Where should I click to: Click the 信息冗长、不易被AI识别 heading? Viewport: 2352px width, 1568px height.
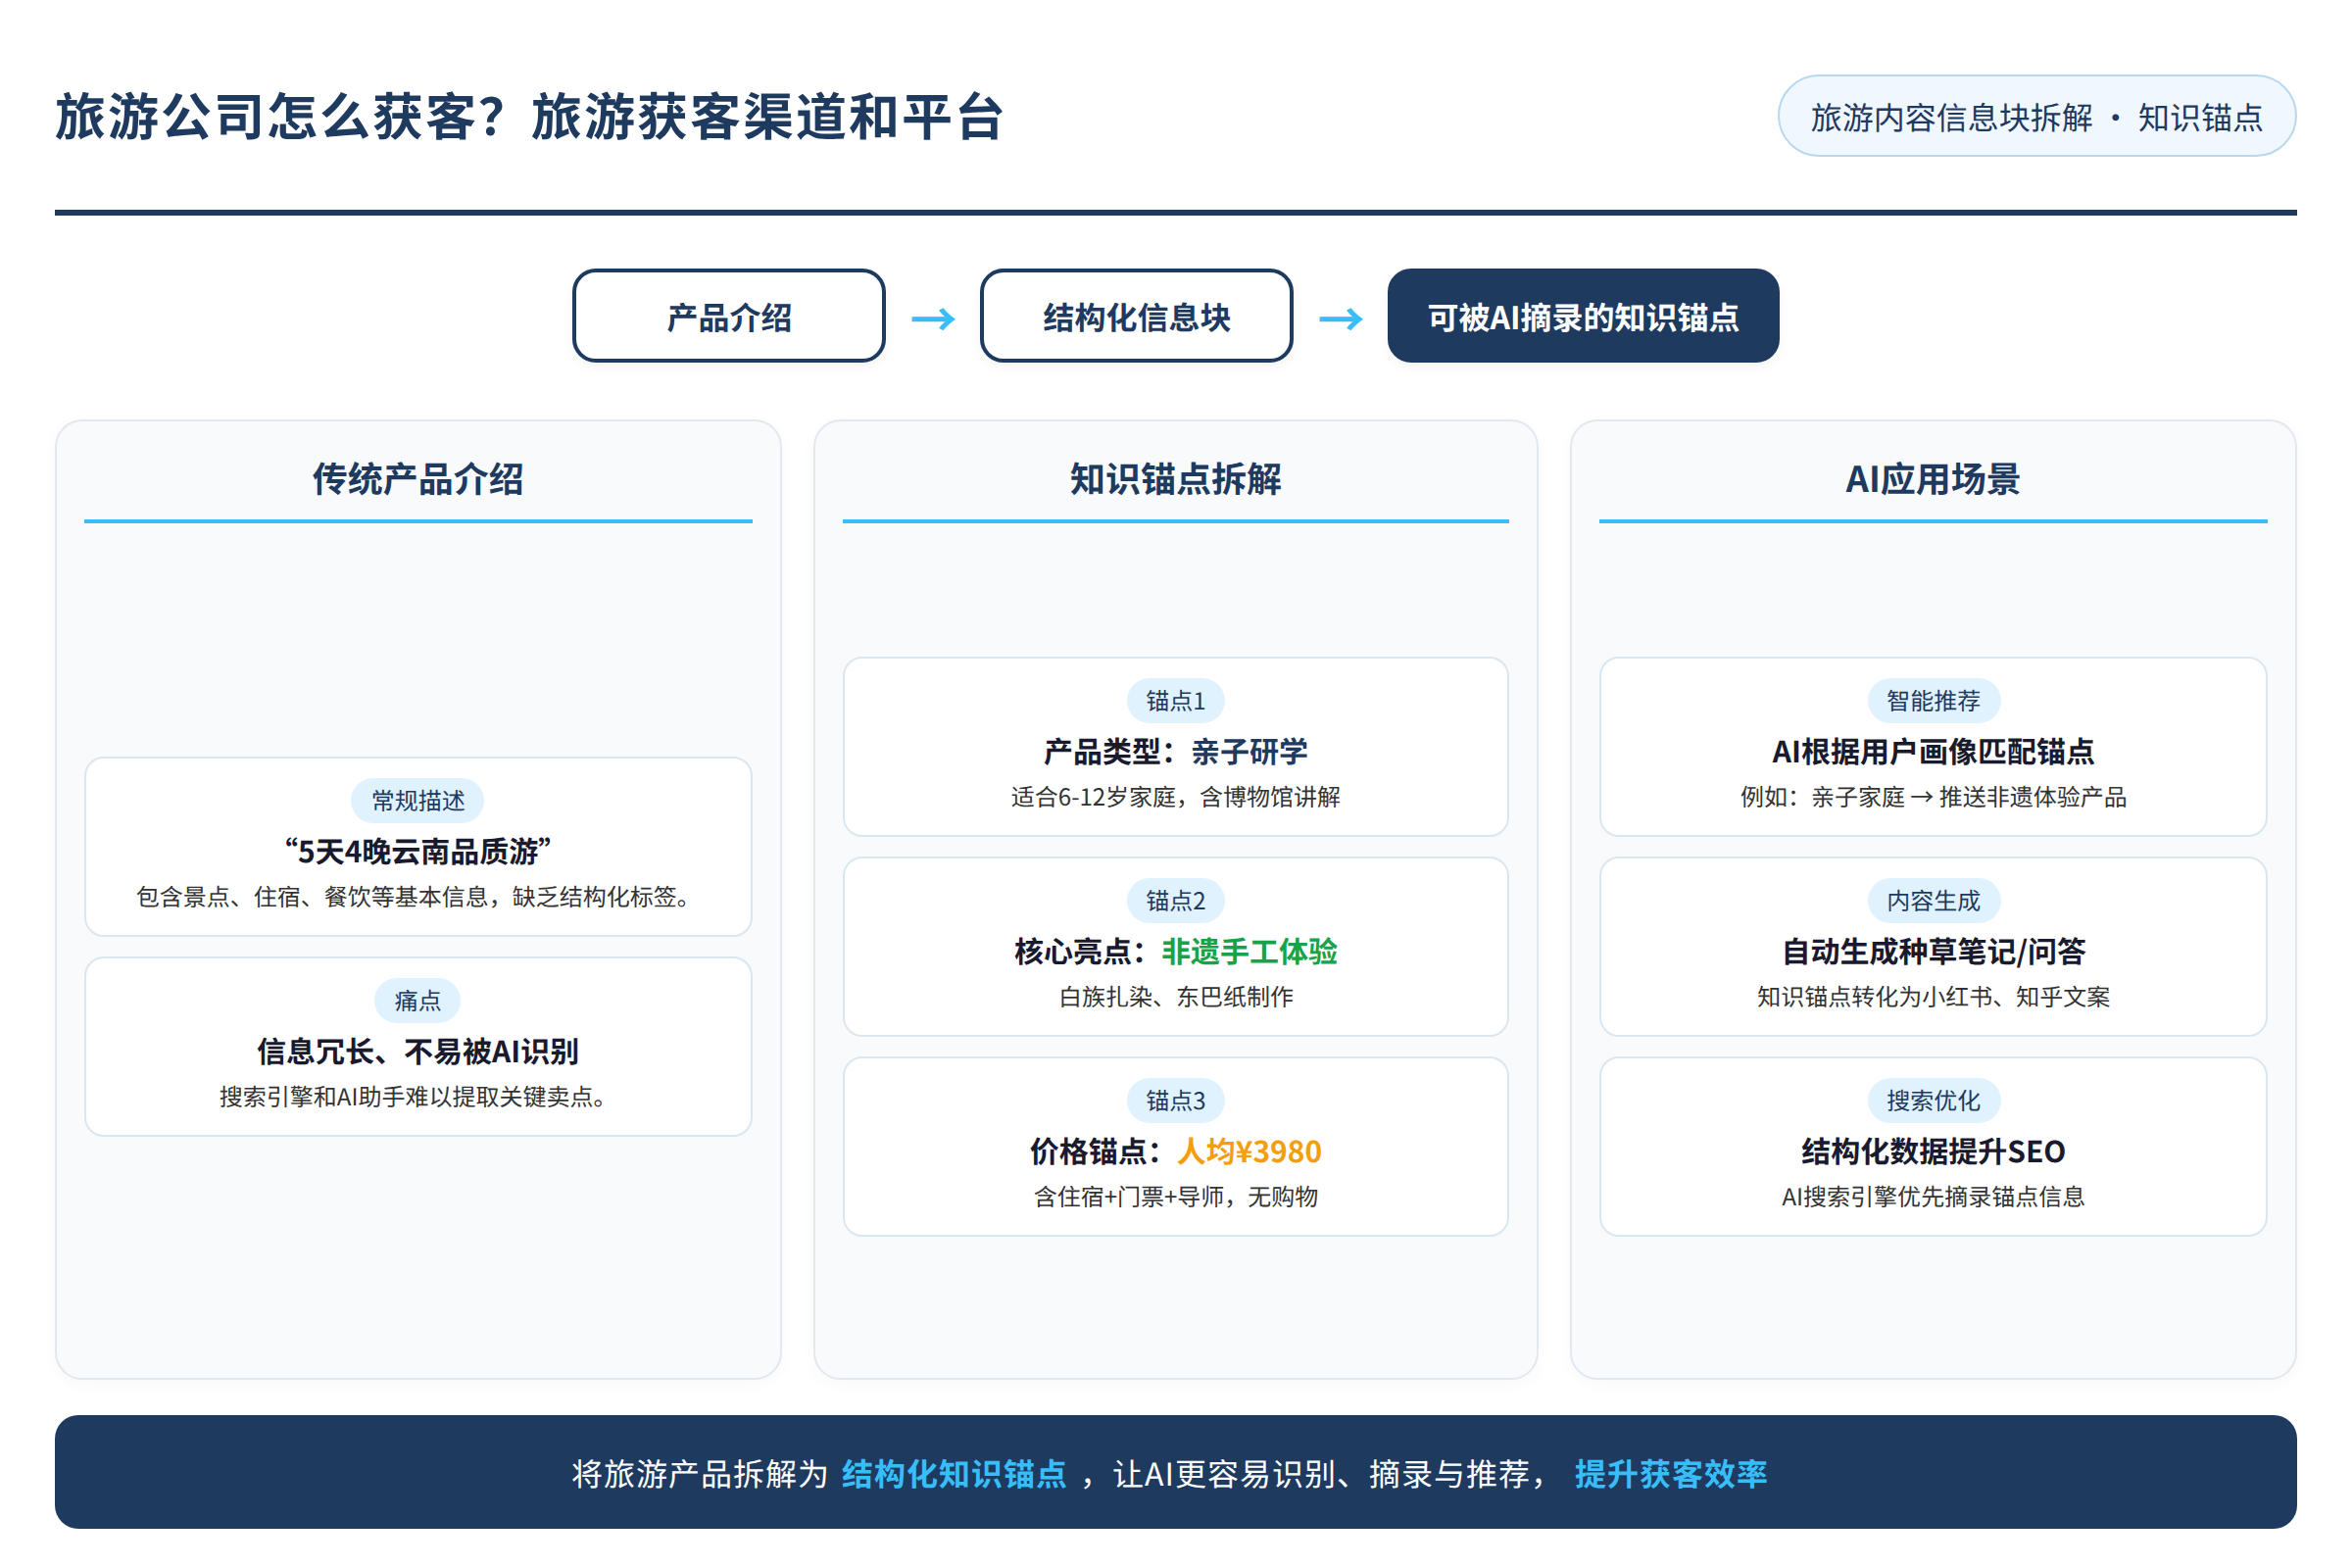[x=418, y=1052]
